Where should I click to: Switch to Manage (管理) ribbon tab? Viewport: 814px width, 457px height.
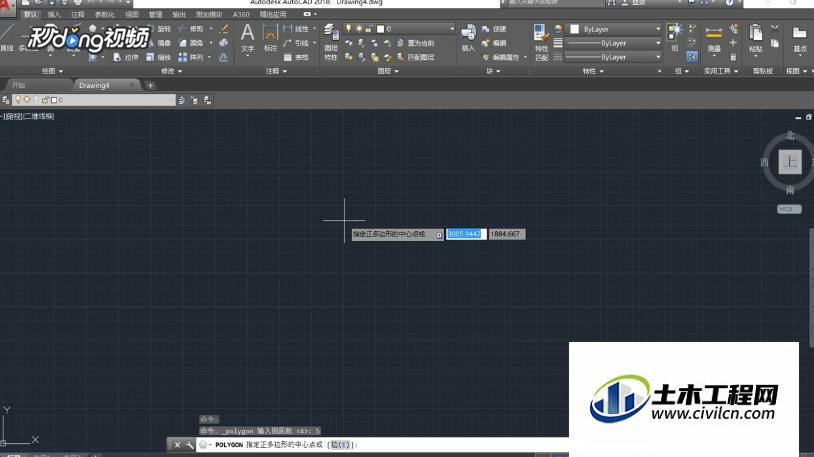click(x=155, y=15)
